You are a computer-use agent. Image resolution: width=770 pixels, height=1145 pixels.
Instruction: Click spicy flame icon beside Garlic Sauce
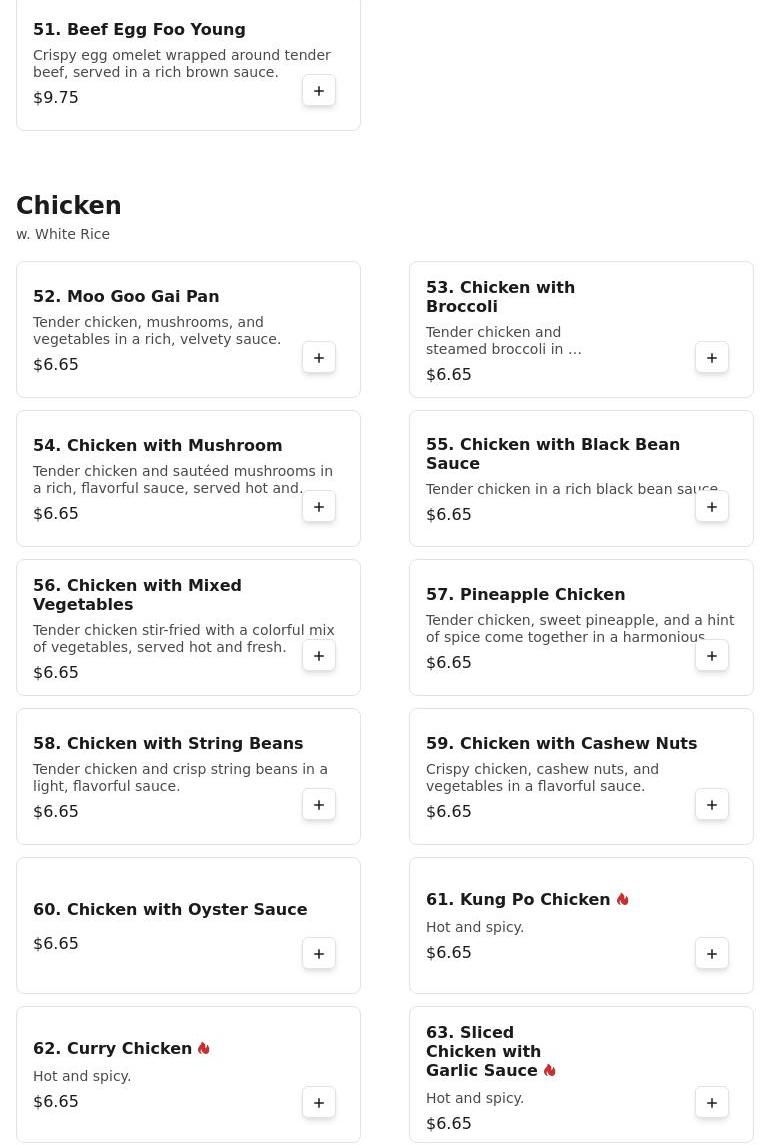(x=550, y=1071)
